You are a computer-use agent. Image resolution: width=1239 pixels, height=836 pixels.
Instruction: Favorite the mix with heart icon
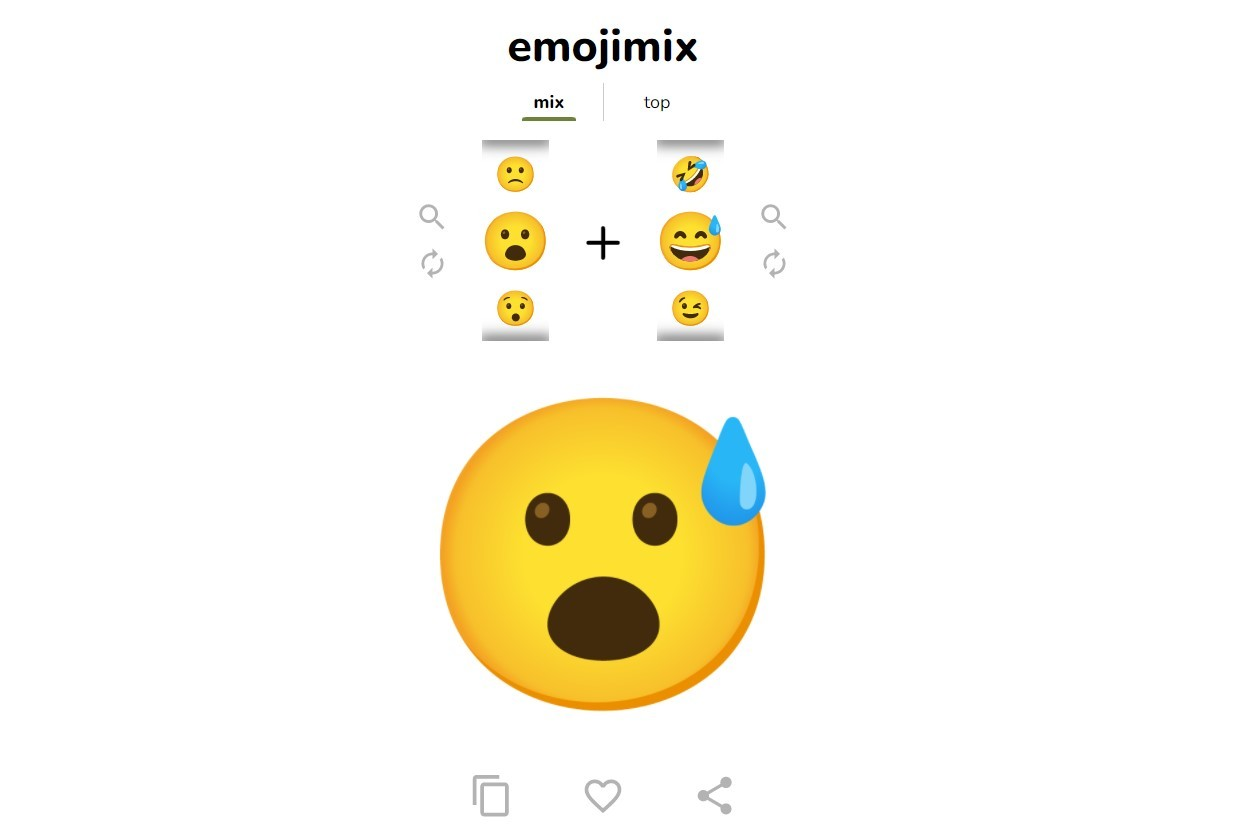(603, 796)
